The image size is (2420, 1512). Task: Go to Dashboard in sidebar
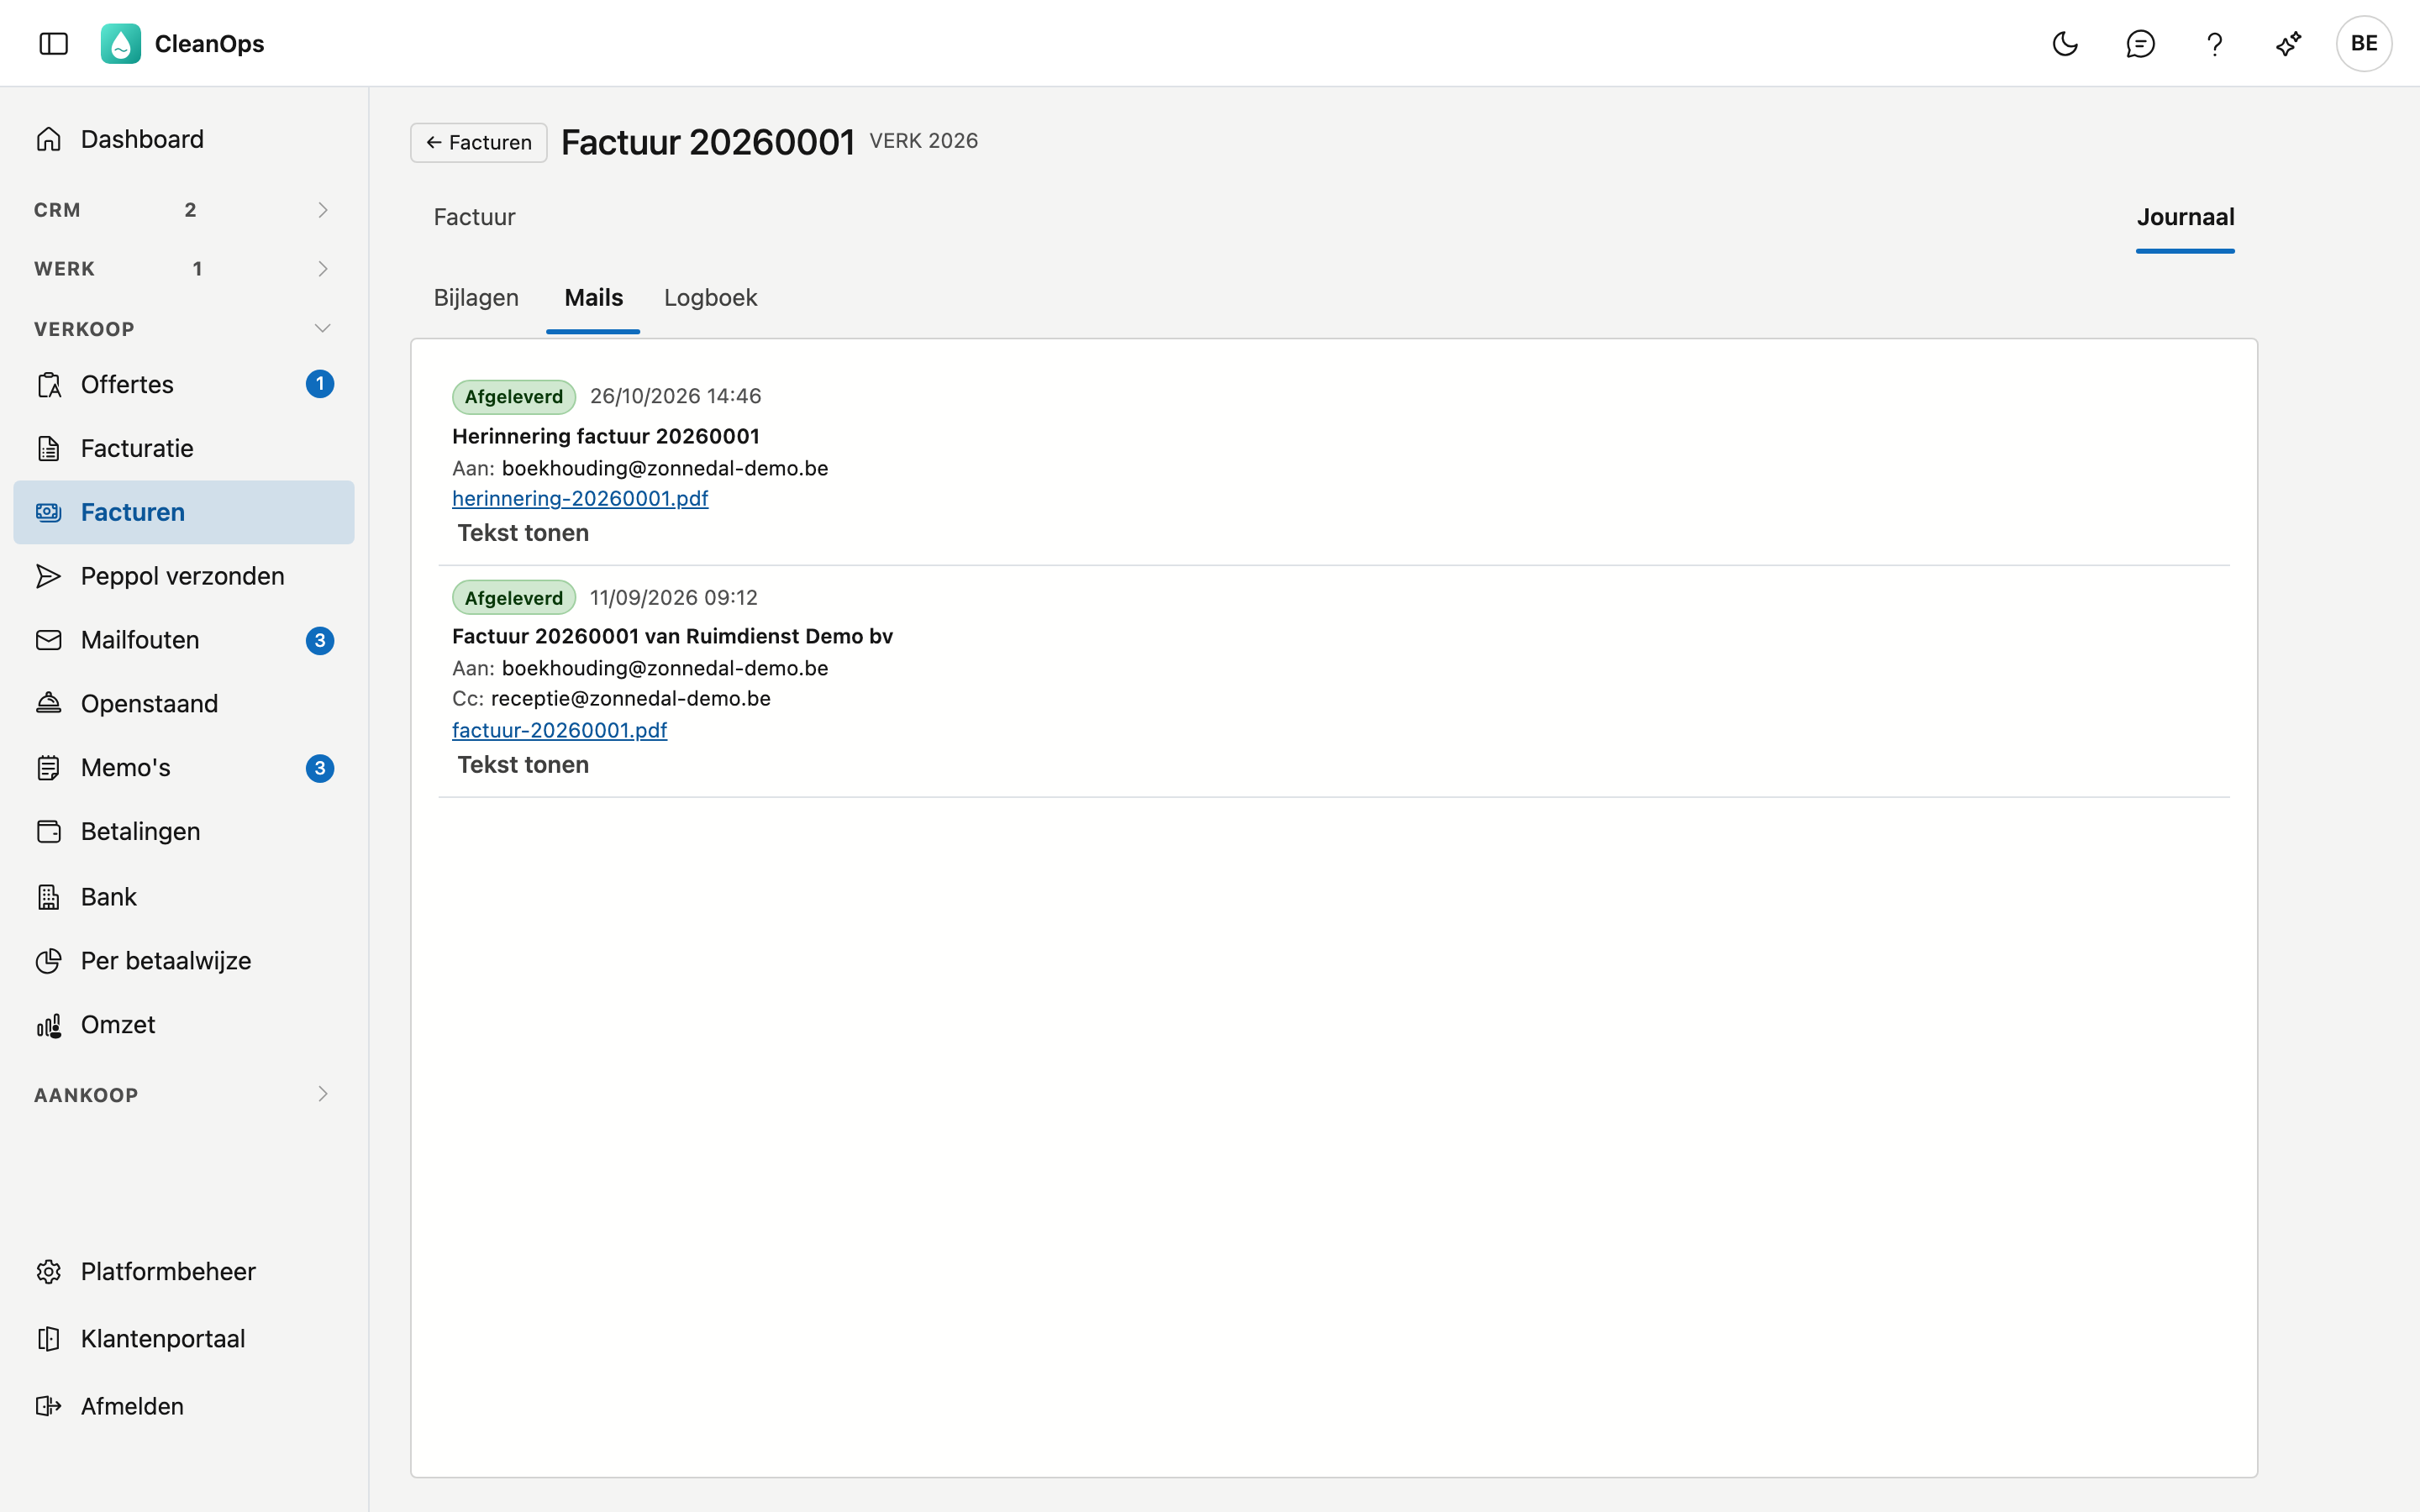(x=184, y=139)
